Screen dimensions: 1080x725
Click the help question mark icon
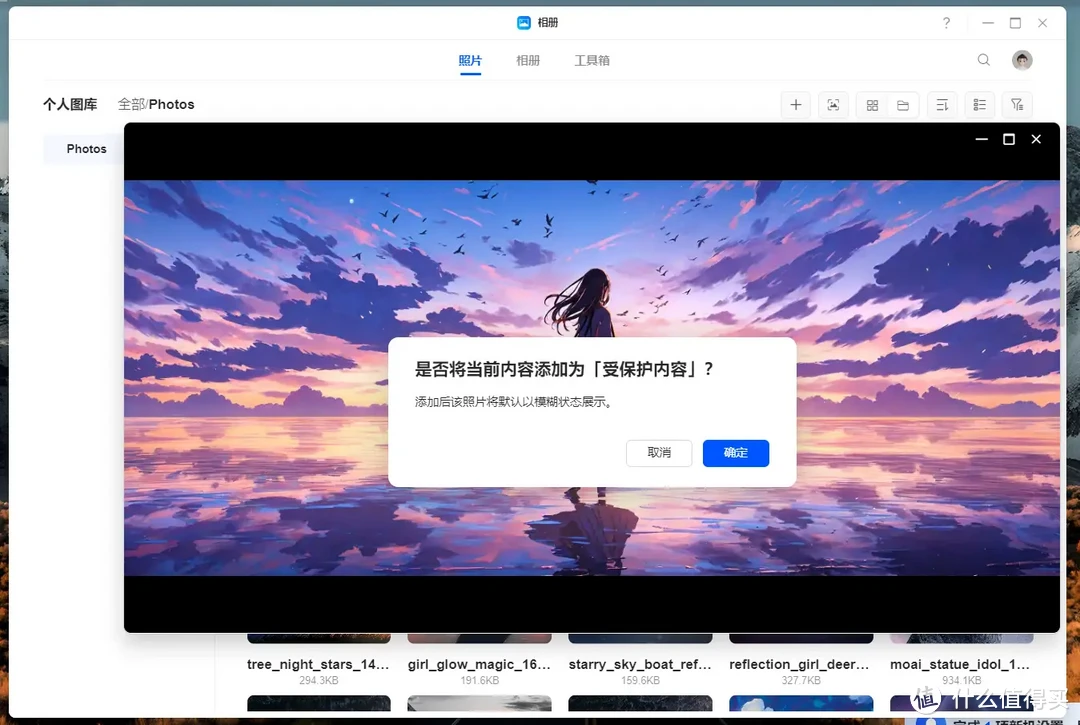pos(946,22)
